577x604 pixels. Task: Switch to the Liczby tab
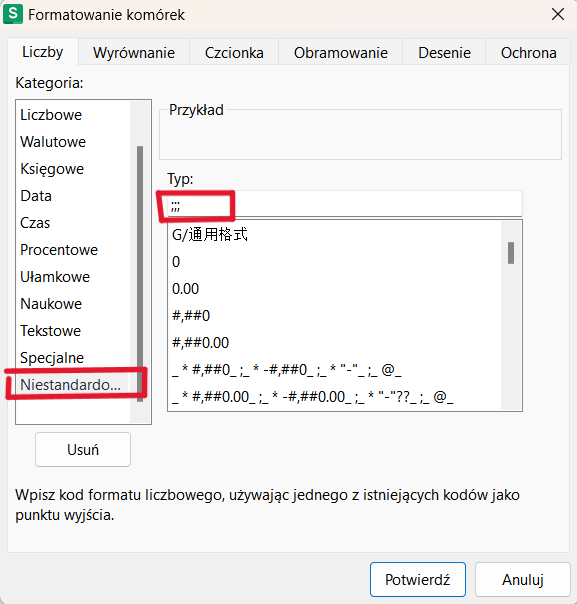(43, 52)
